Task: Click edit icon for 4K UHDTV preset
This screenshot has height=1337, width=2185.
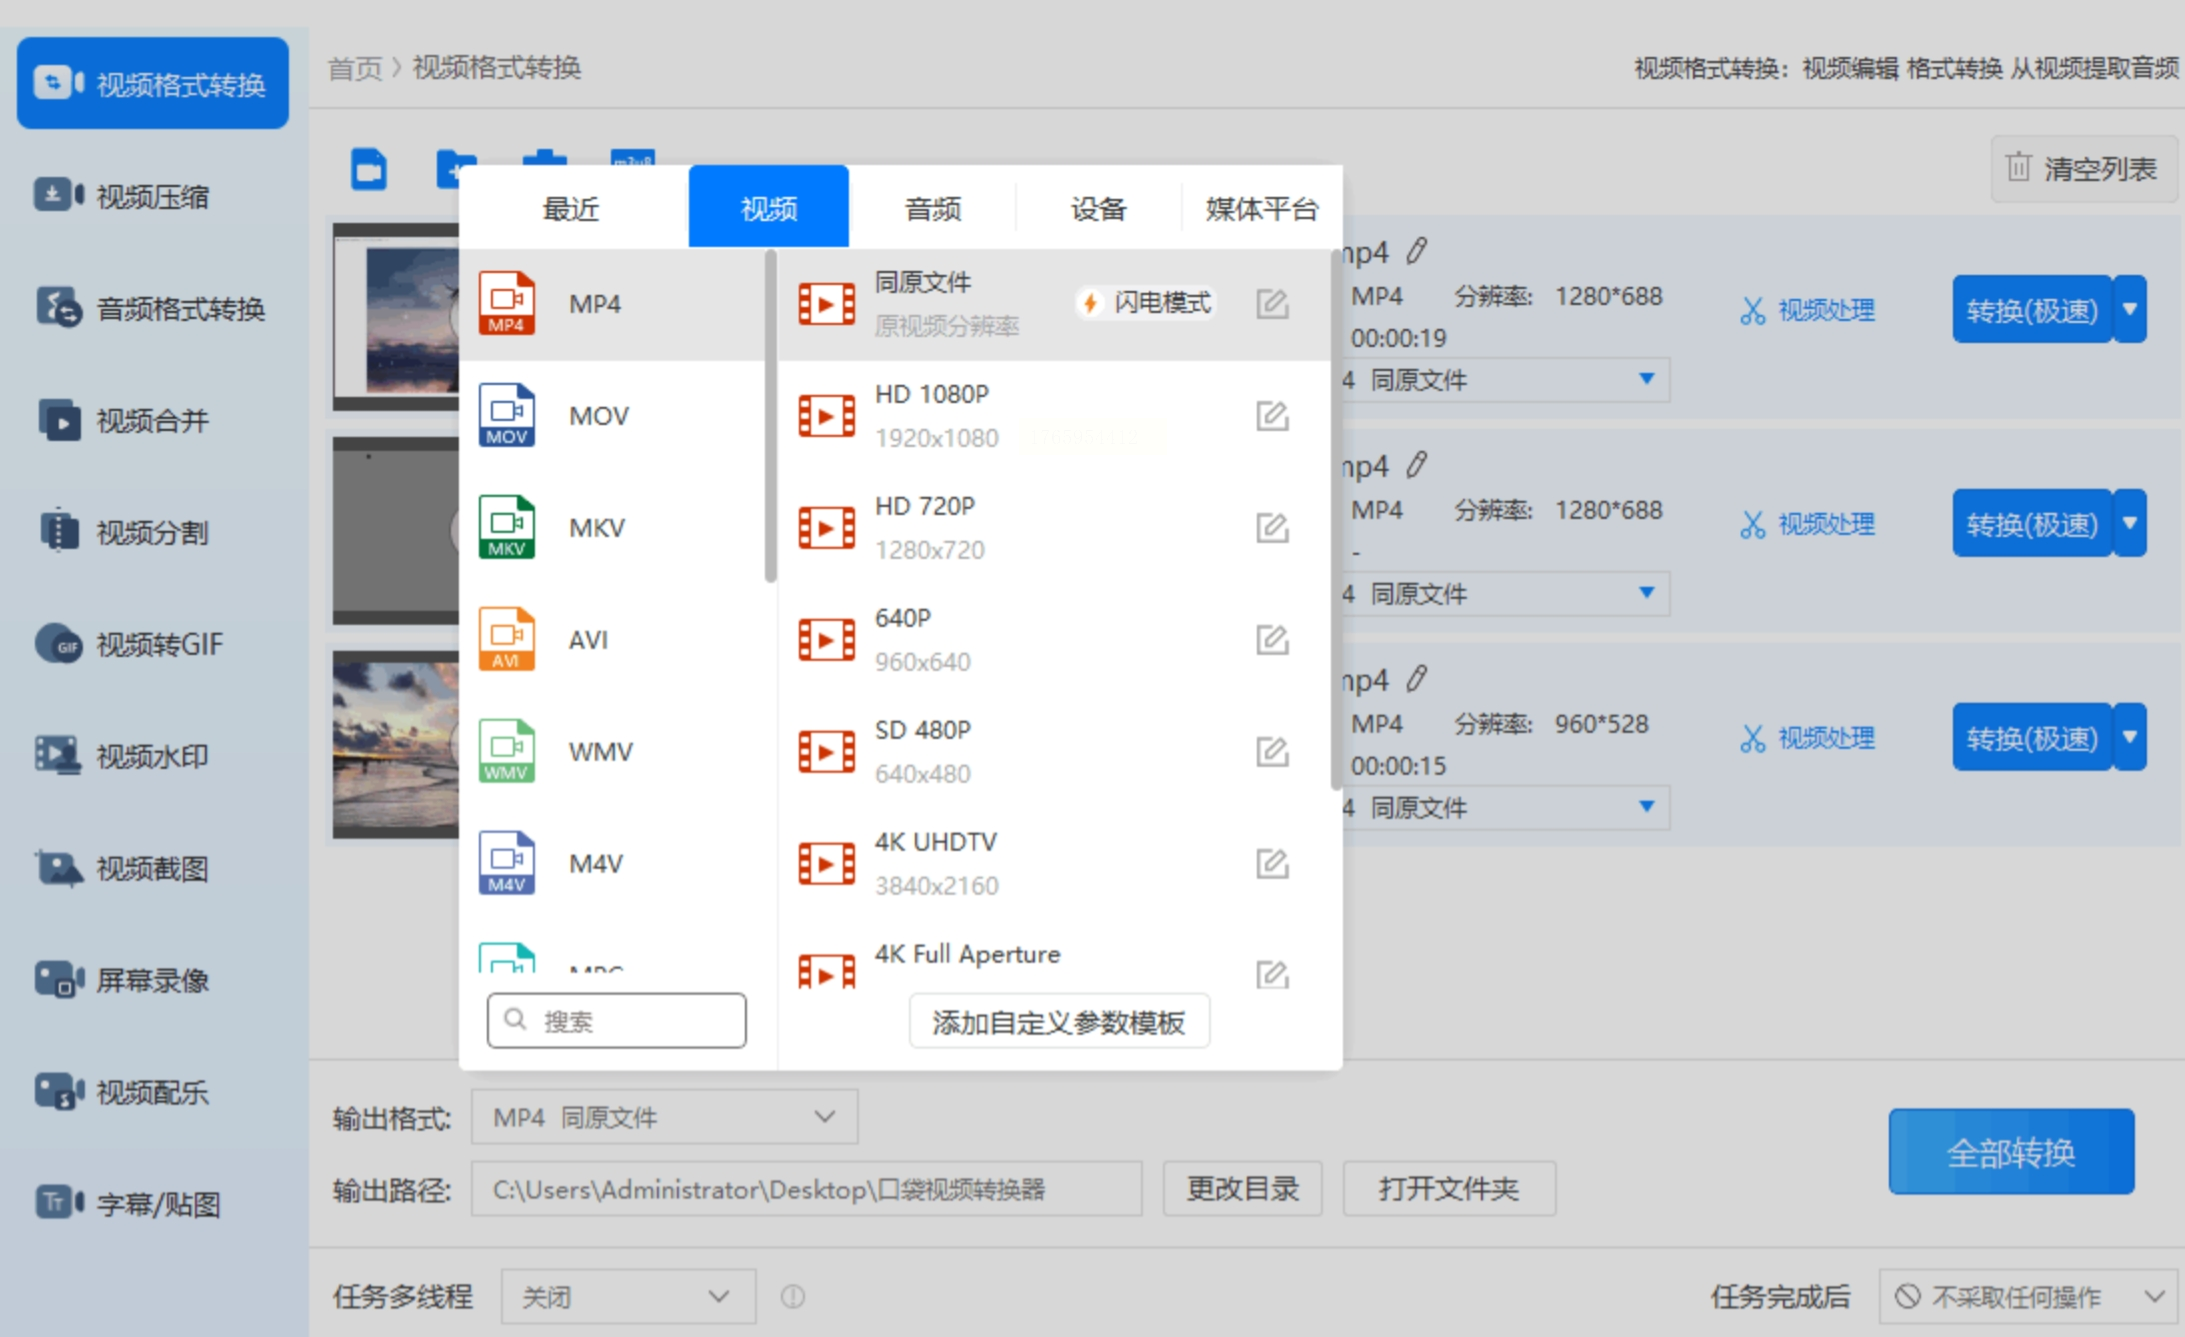Action: (x=1271, y=863)
